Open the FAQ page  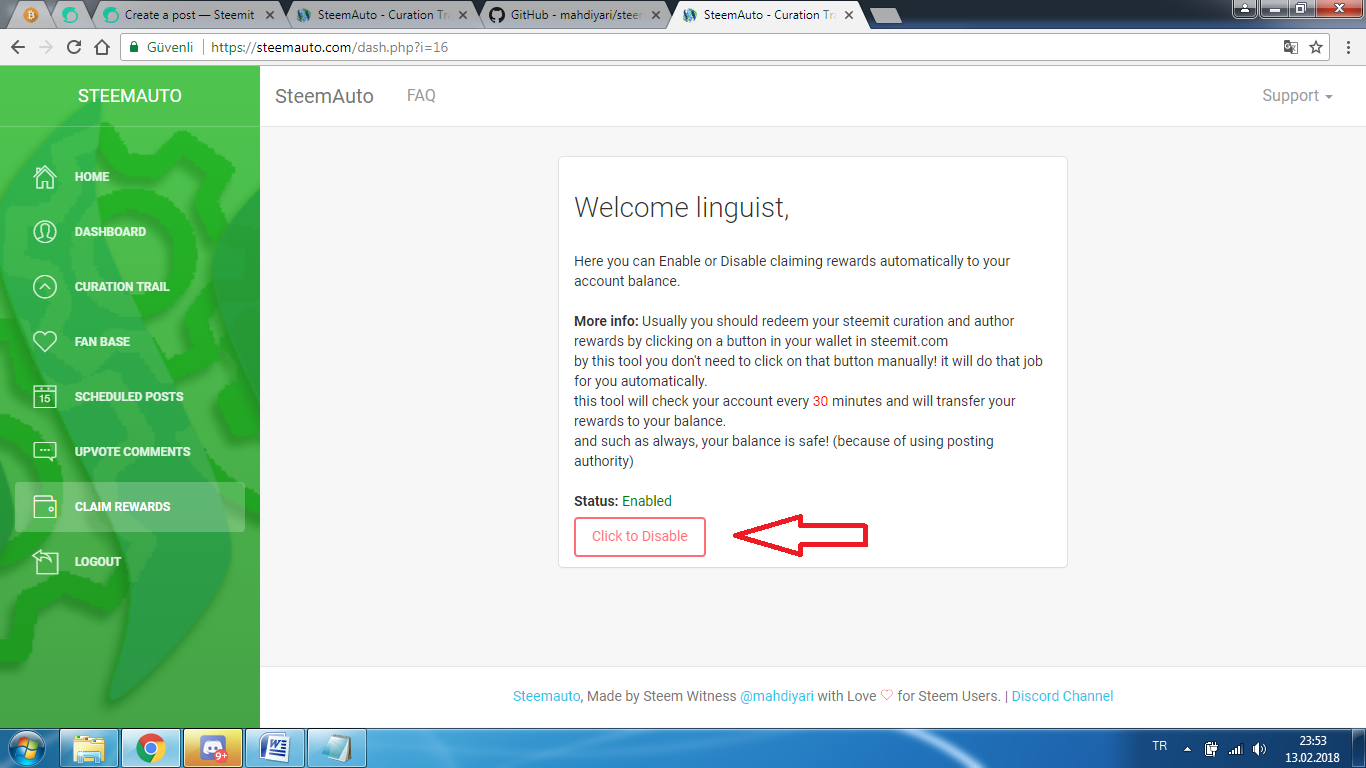point(421,96)
